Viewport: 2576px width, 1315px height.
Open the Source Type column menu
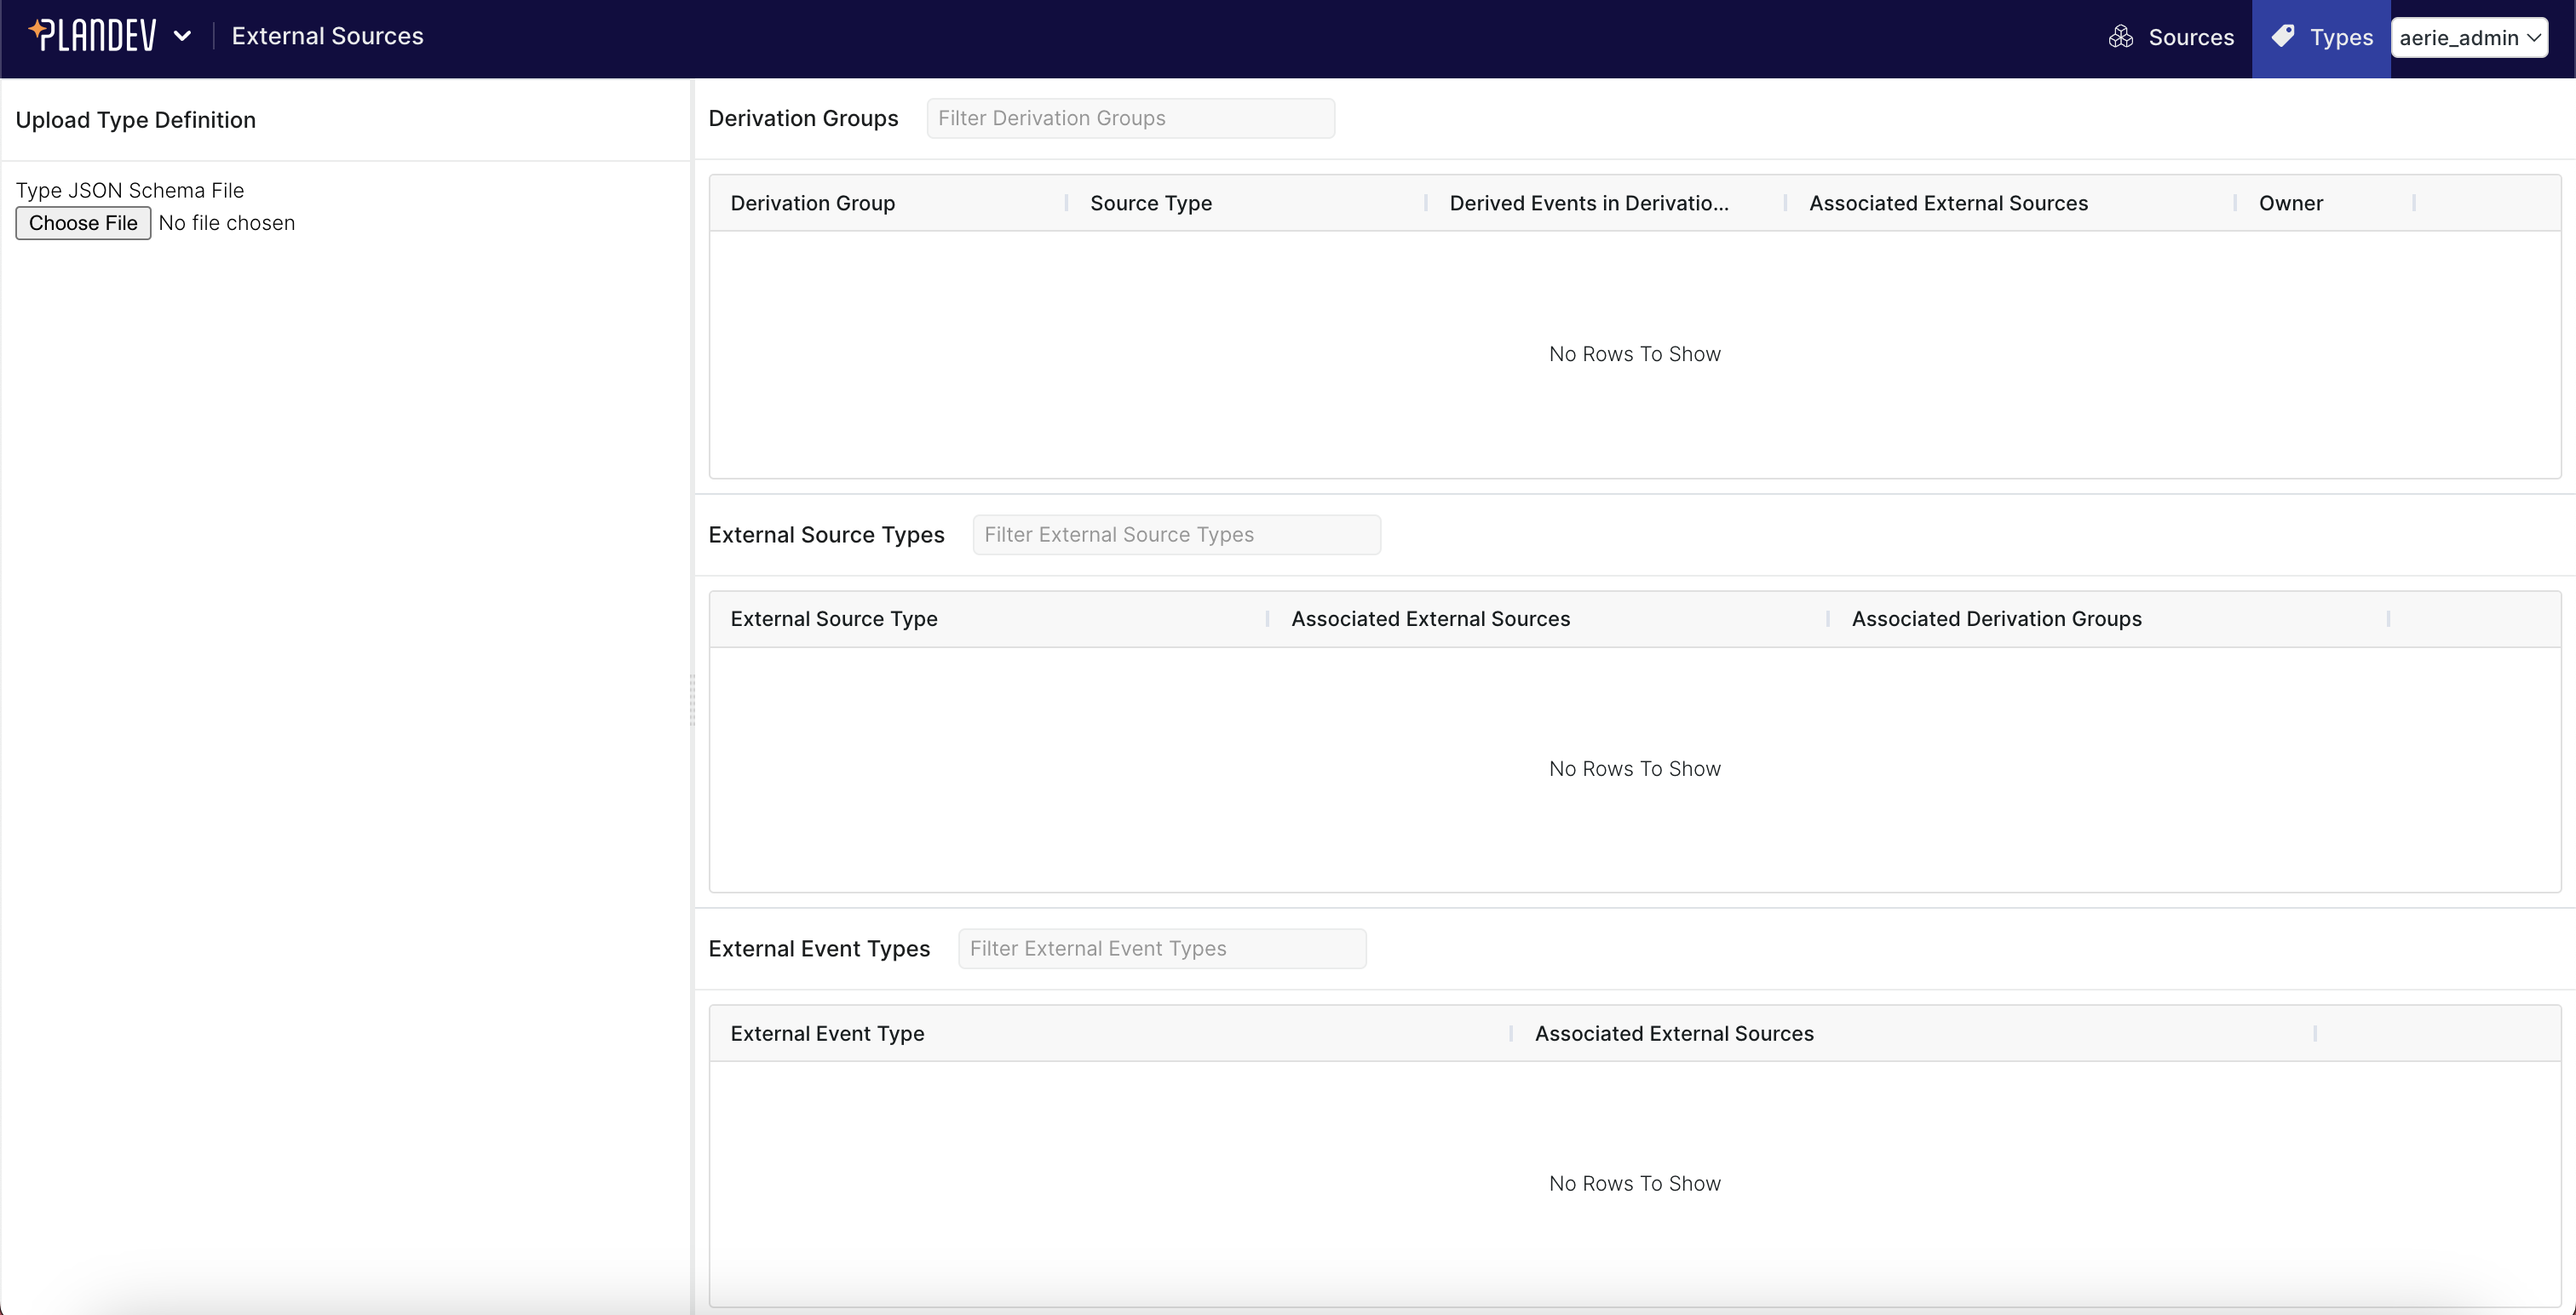1424,202
